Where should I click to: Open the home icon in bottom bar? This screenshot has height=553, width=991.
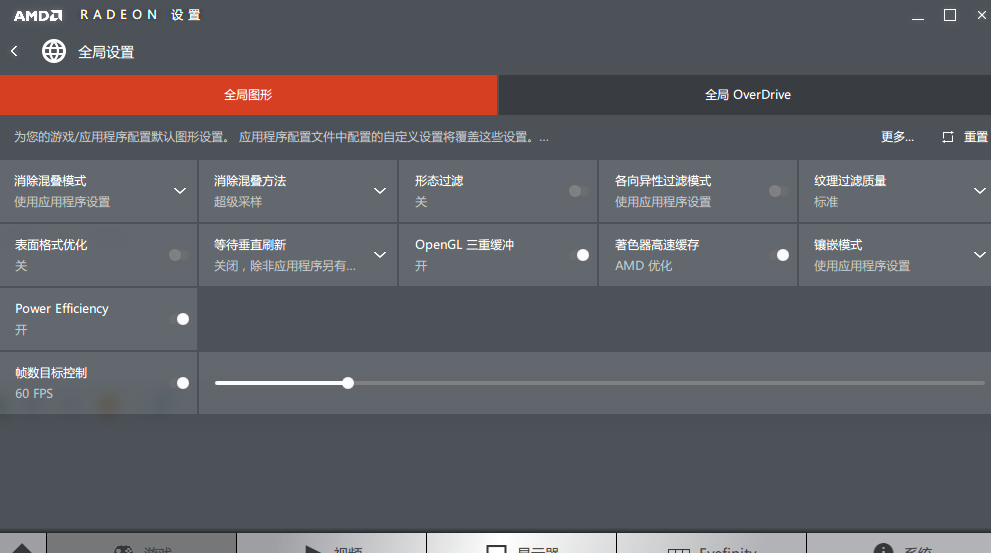(x=22, y=547)
